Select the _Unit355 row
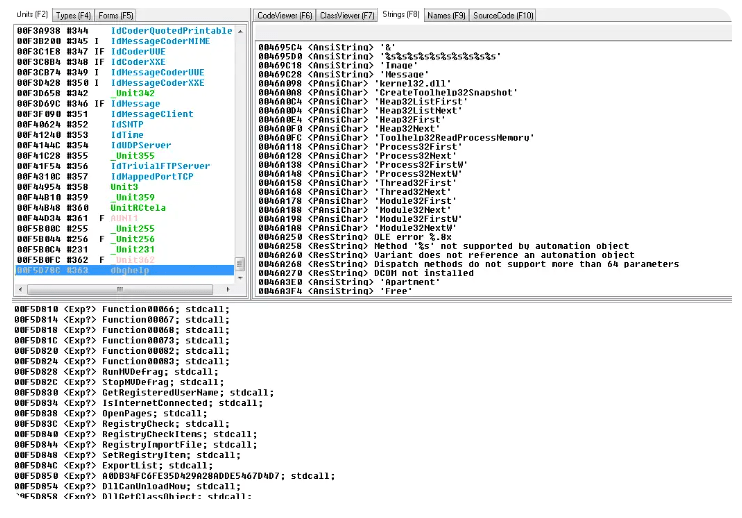The height and width of the screenshot is (518, 742). [x=125, y=156]
